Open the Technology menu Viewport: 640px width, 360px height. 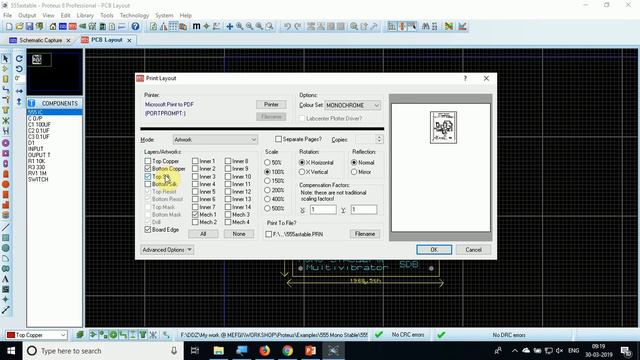click(134, 16)
